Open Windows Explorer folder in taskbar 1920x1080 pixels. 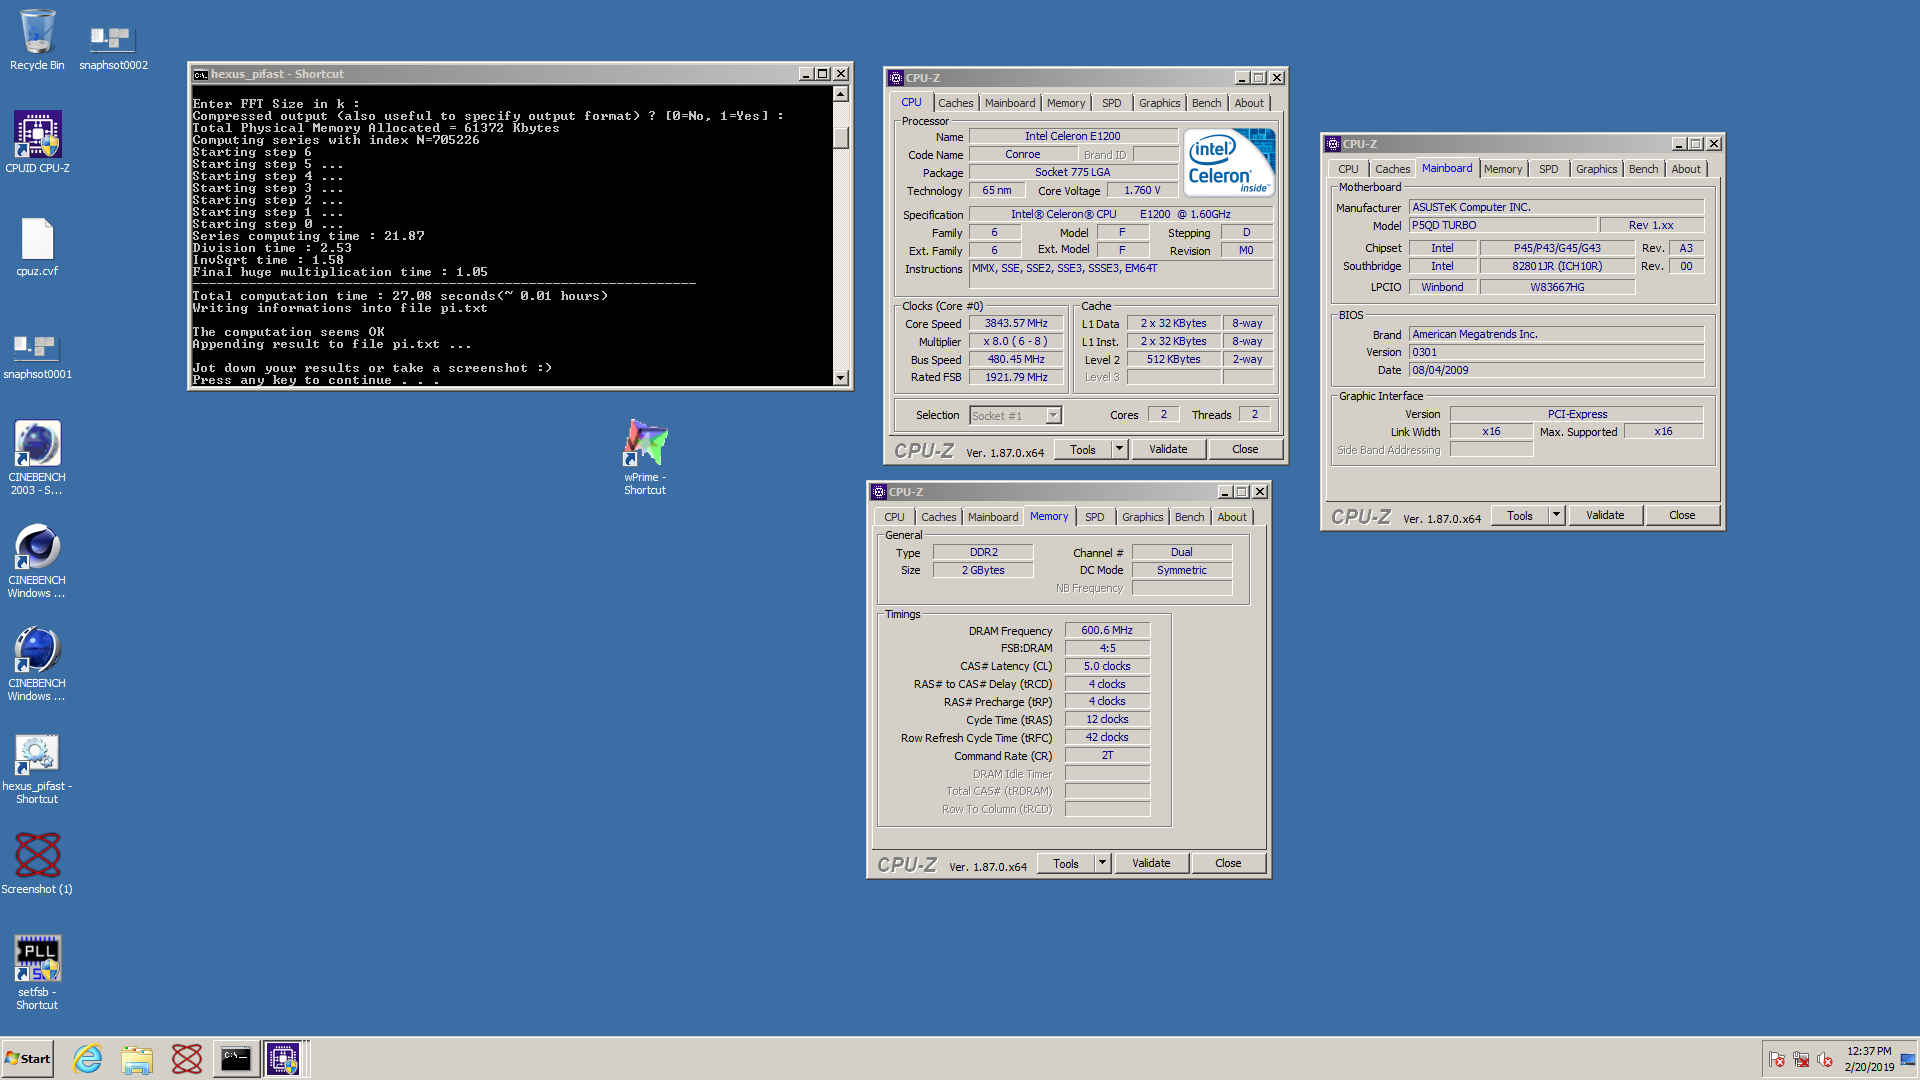(137, 1059)
